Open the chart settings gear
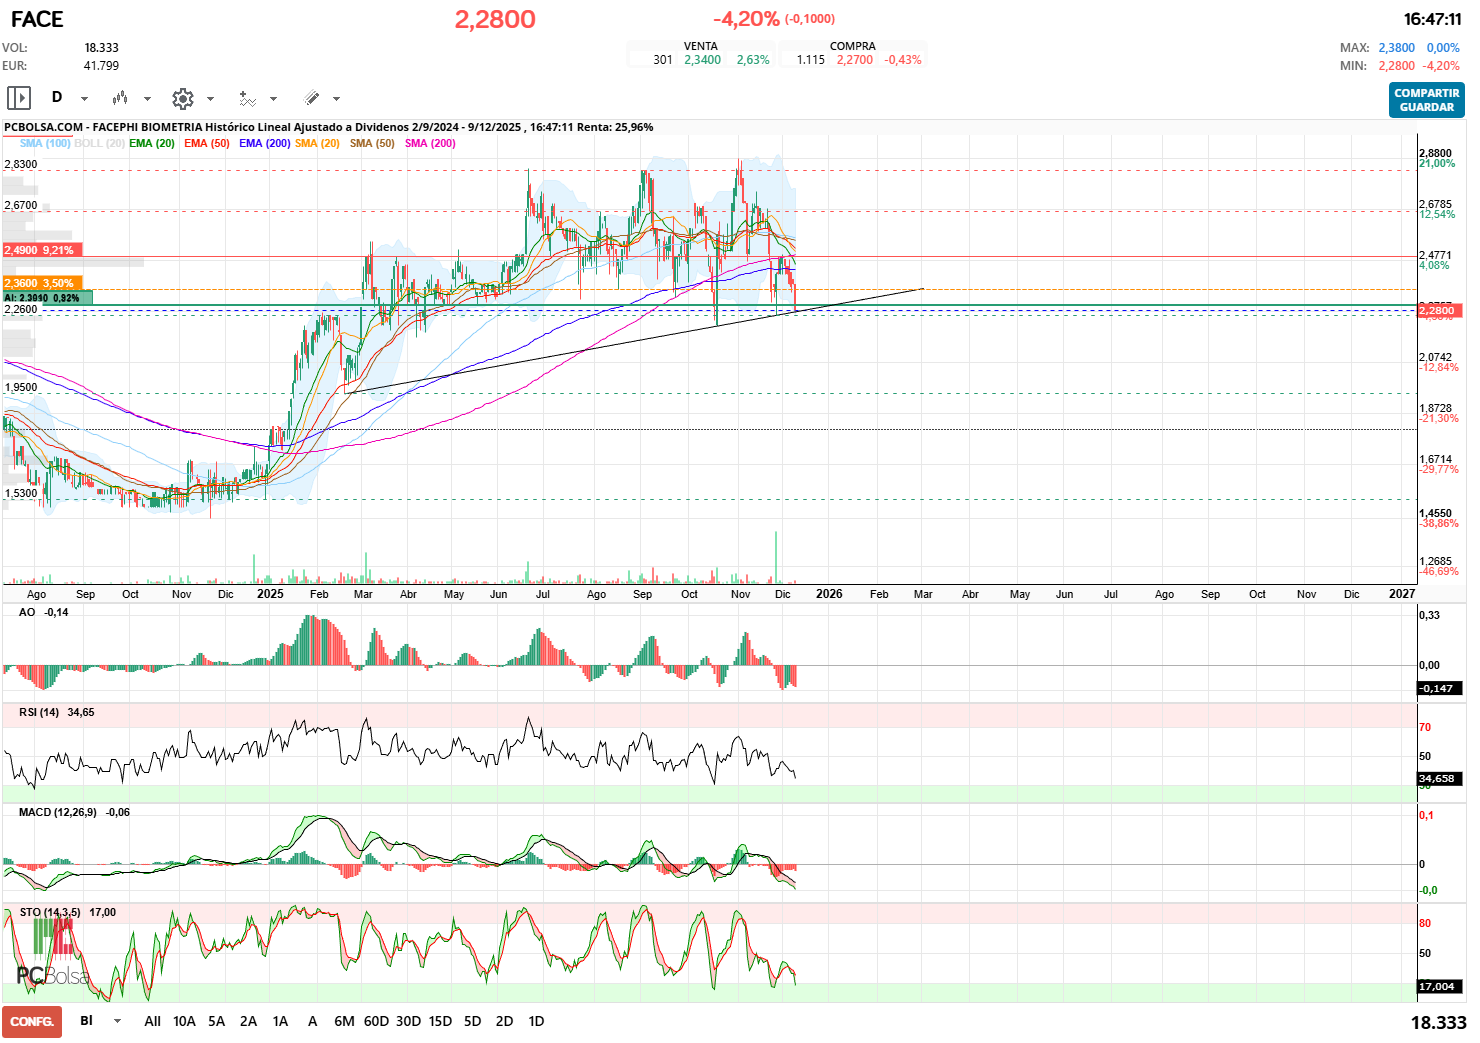The width and height of the screenshot is (1480, 1043). 183,98
